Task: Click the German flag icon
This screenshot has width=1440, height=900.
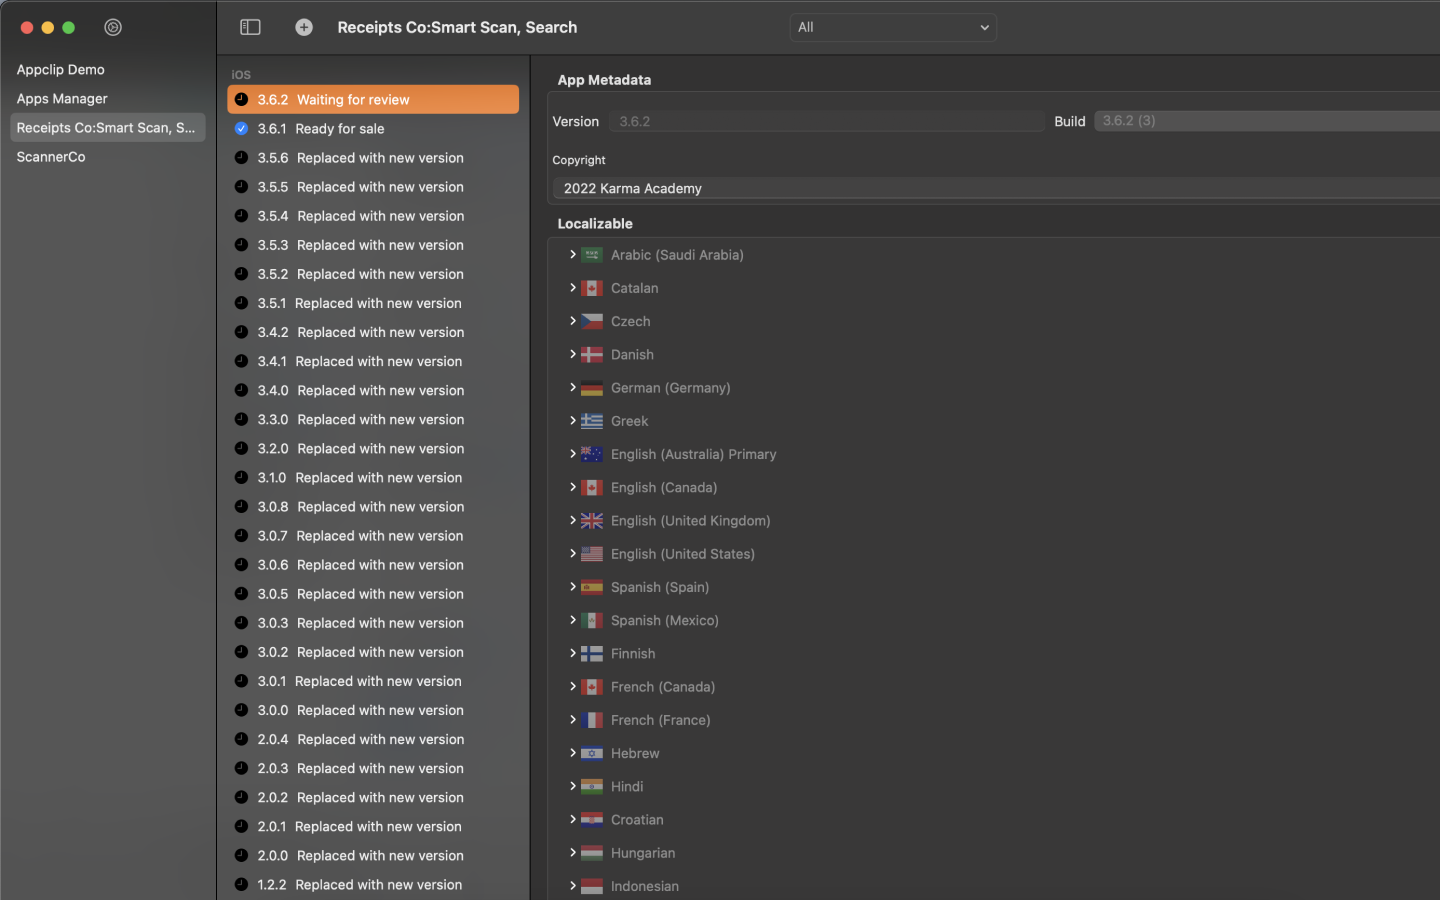Action: pos(592,388)
